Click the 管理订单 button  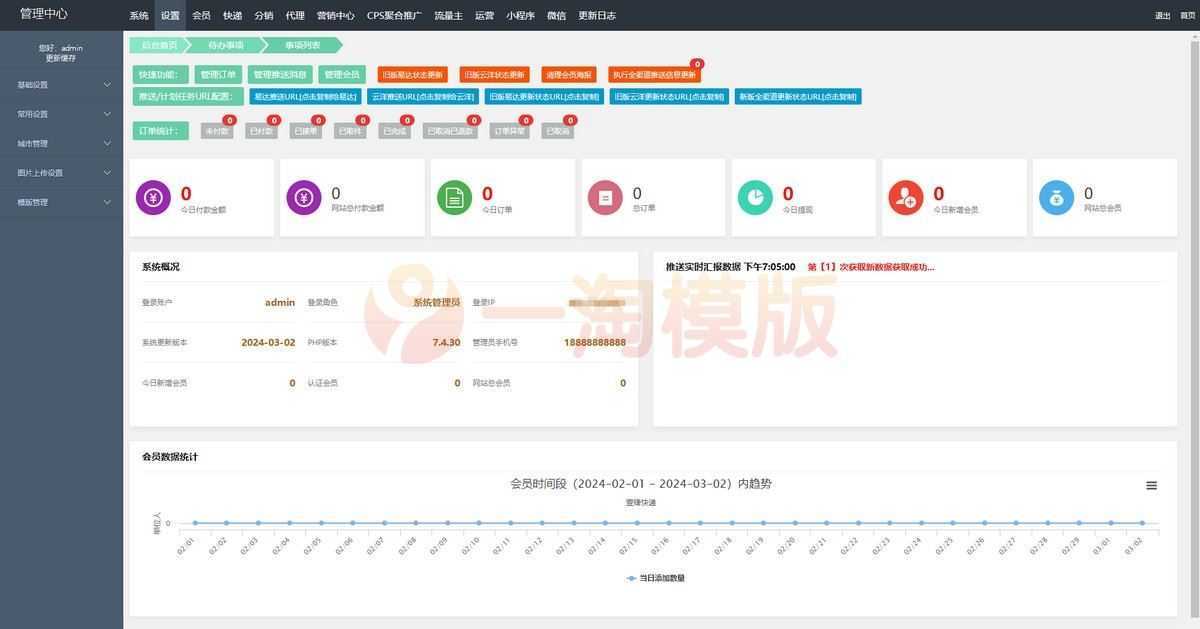pos(218,74)
